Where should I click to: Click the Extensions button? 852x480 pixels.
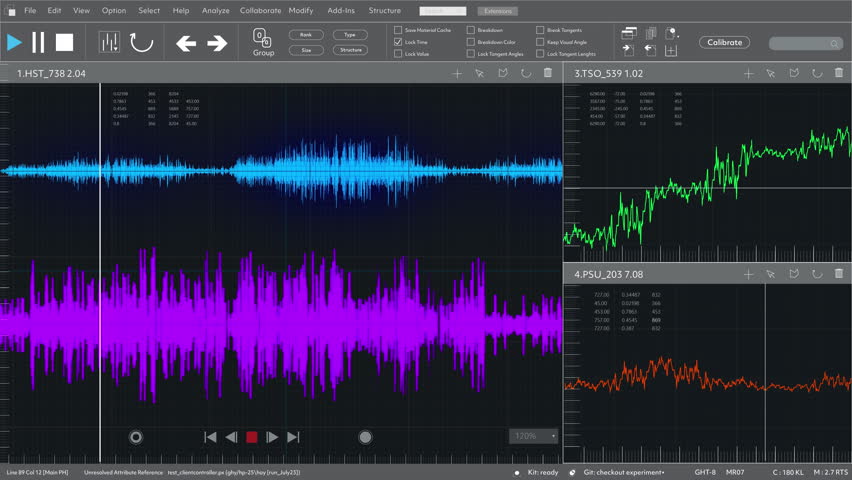pos(498,11)
